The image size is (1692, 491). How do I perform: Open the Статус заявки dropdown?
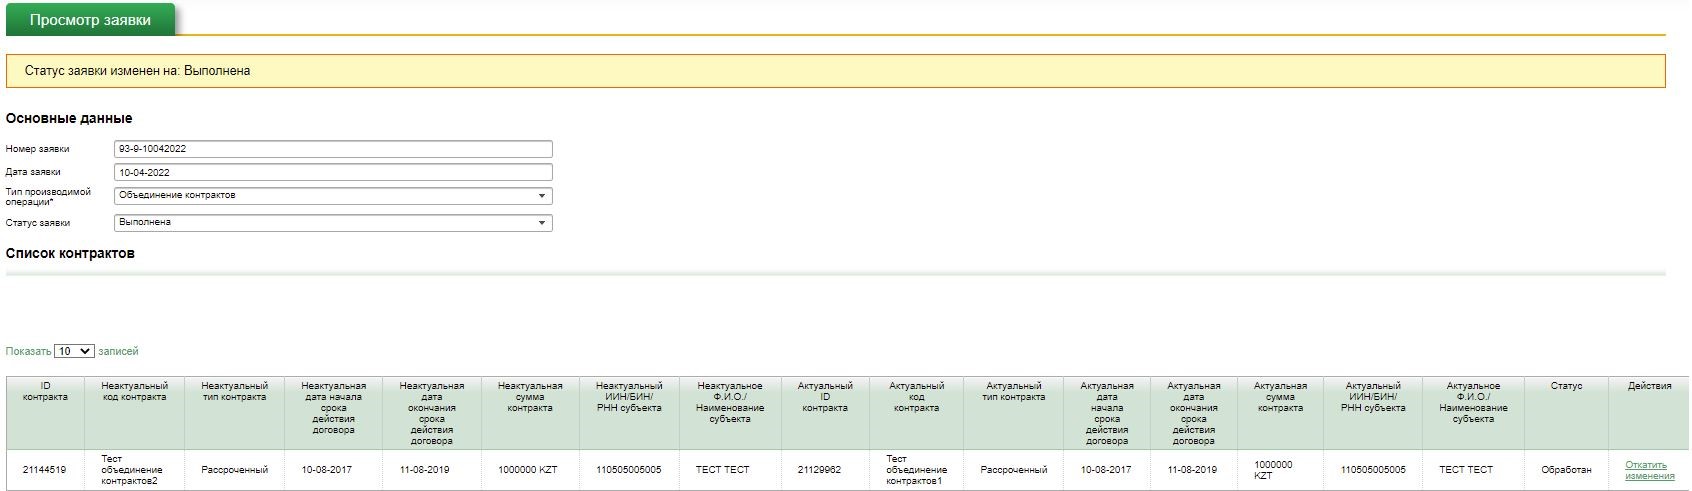pyautogui.click(x=333, y=223)
